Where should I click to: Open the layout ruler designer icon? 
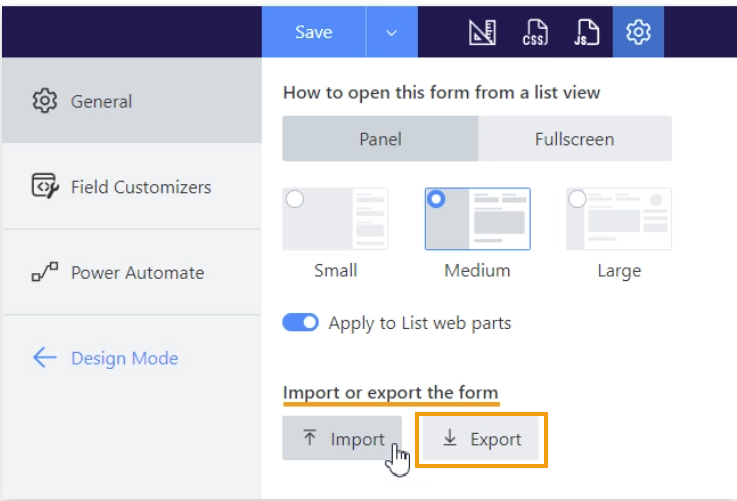[x=482, y=33]
